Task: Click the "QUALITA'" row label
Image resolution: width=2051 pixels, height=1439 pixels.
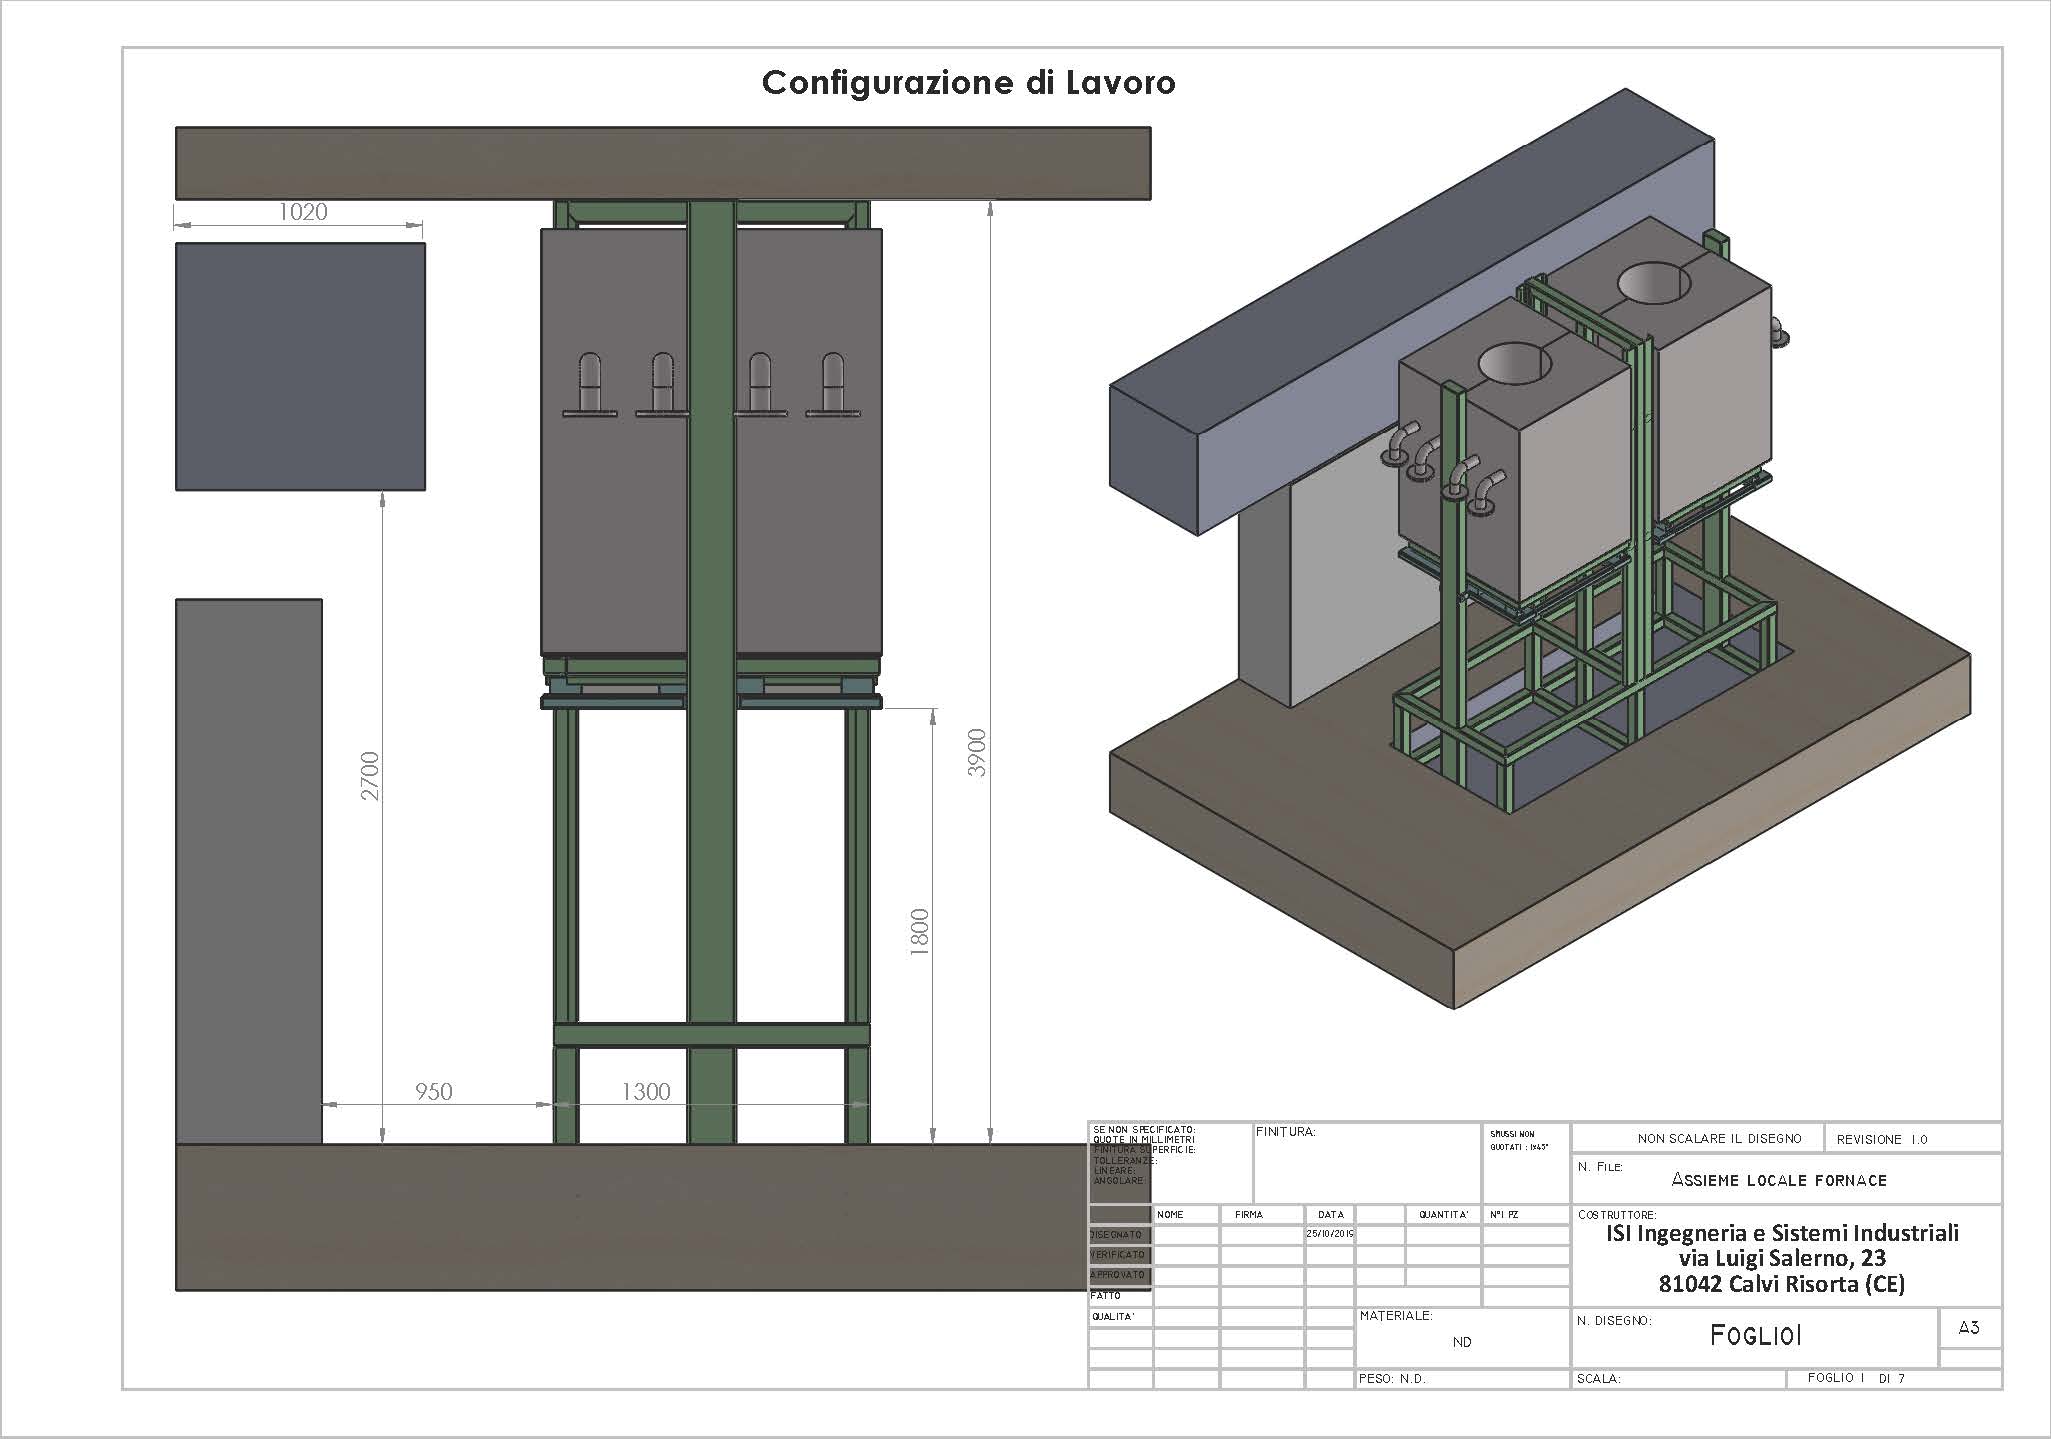Action: 1113,1317
